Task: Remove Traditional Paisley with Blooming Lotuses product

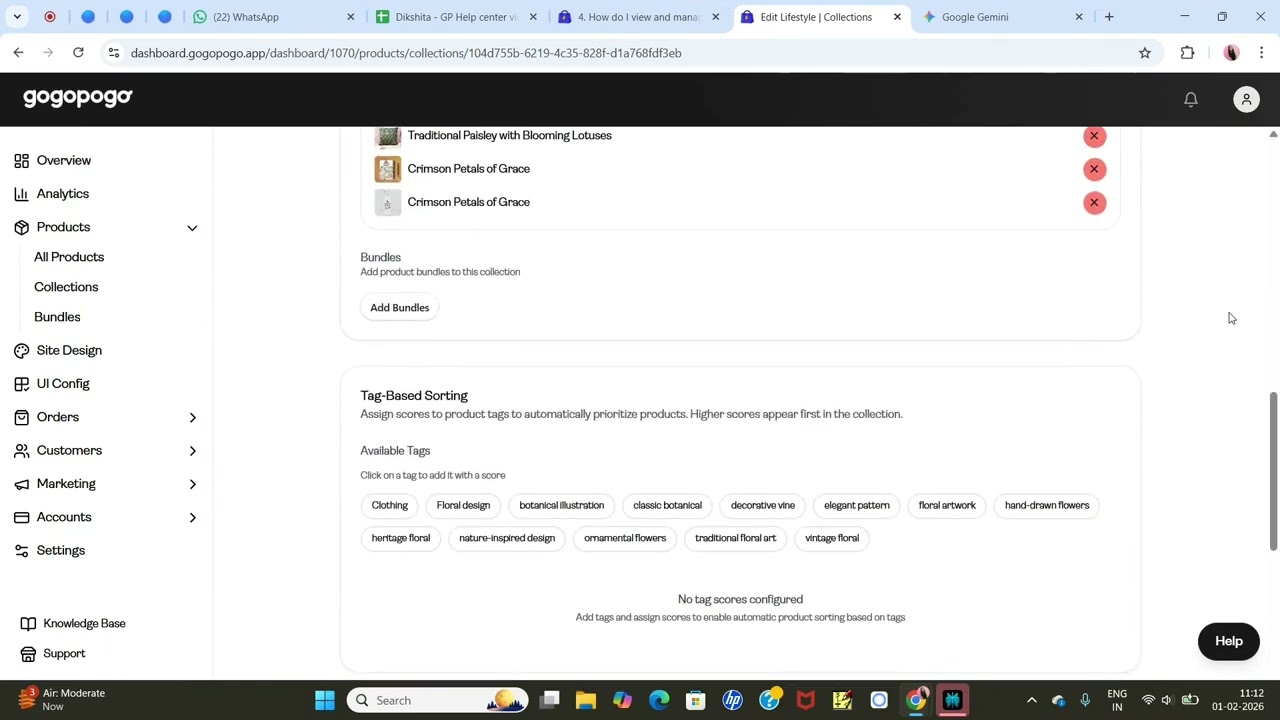Action: (1094, 136)
